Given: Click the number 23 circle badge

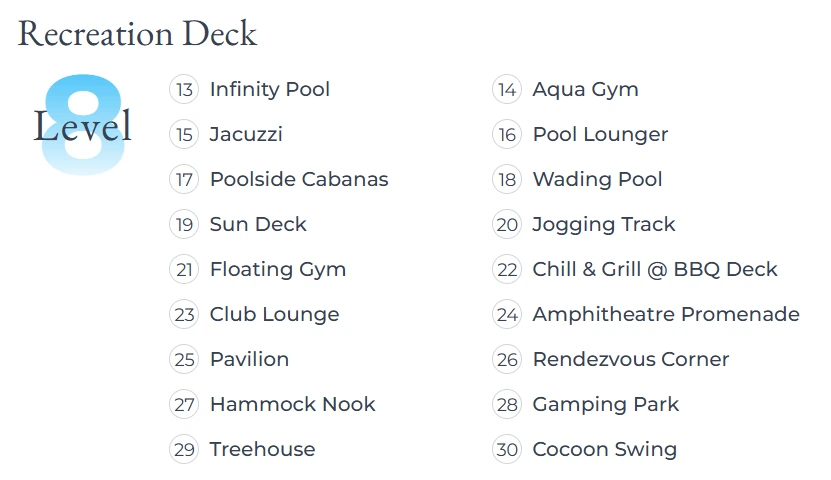Looking at the screenshot, I should tap(184, 315).
